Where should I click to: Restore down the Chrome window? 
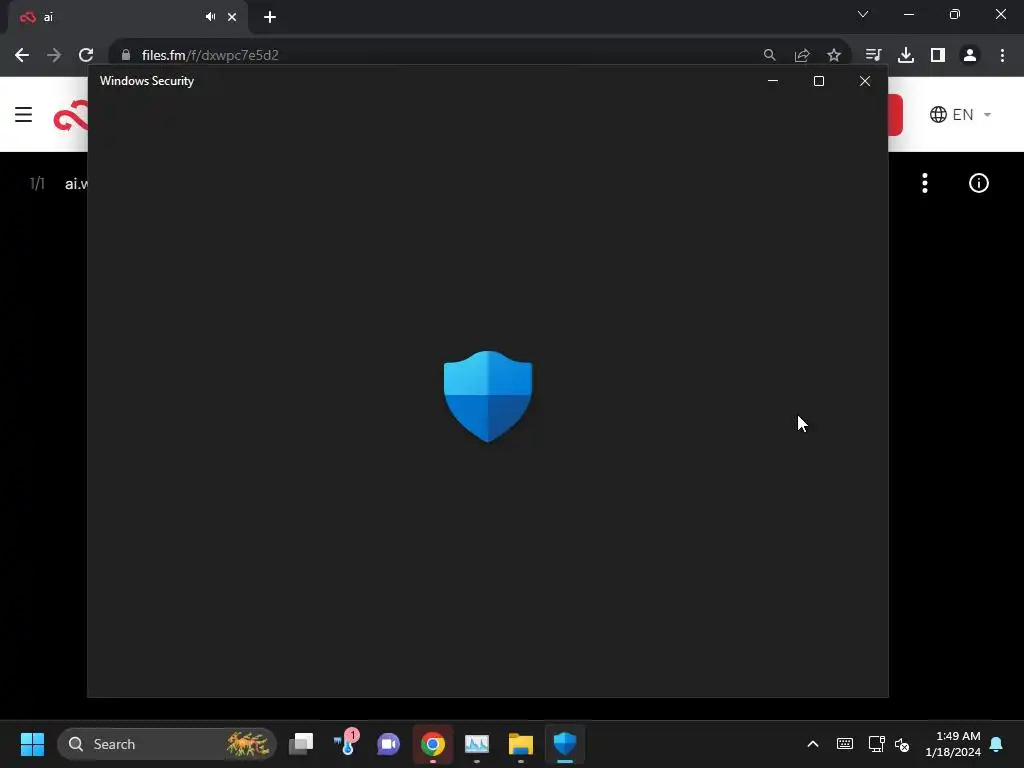coord(955,14)
